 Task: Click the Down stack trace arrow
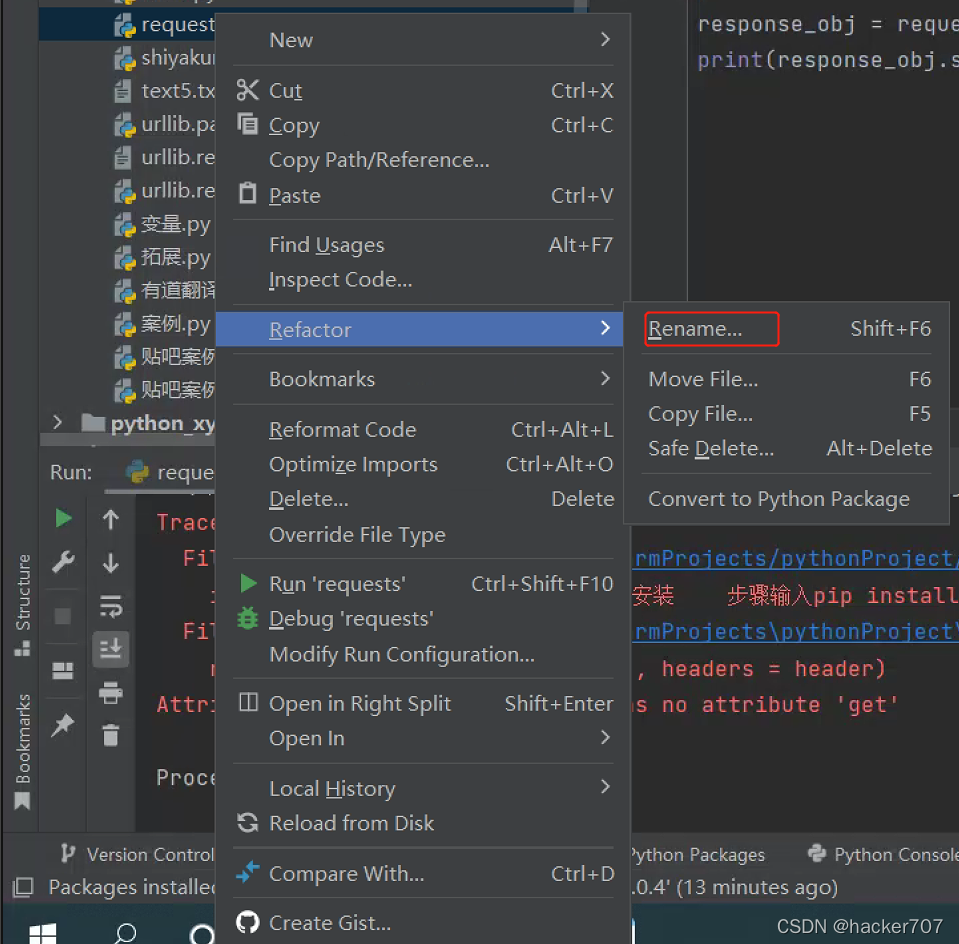(111, 563)
